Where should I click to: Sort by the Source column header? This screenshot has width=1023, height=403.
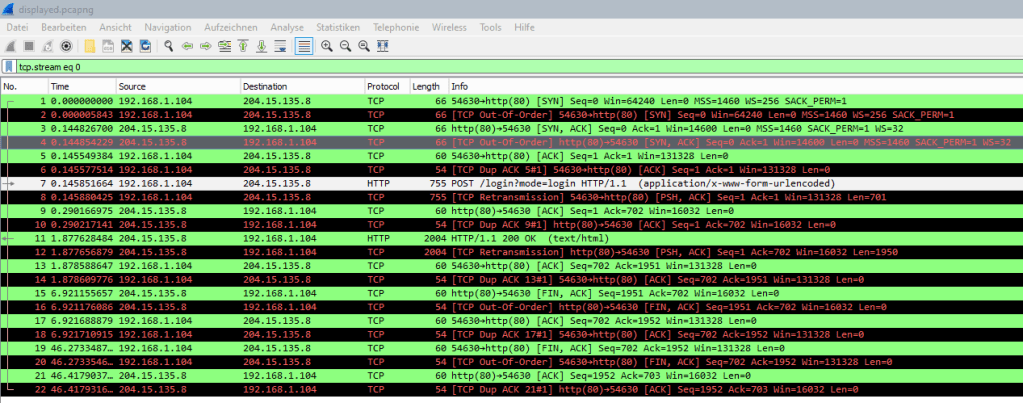pos(131,87)
